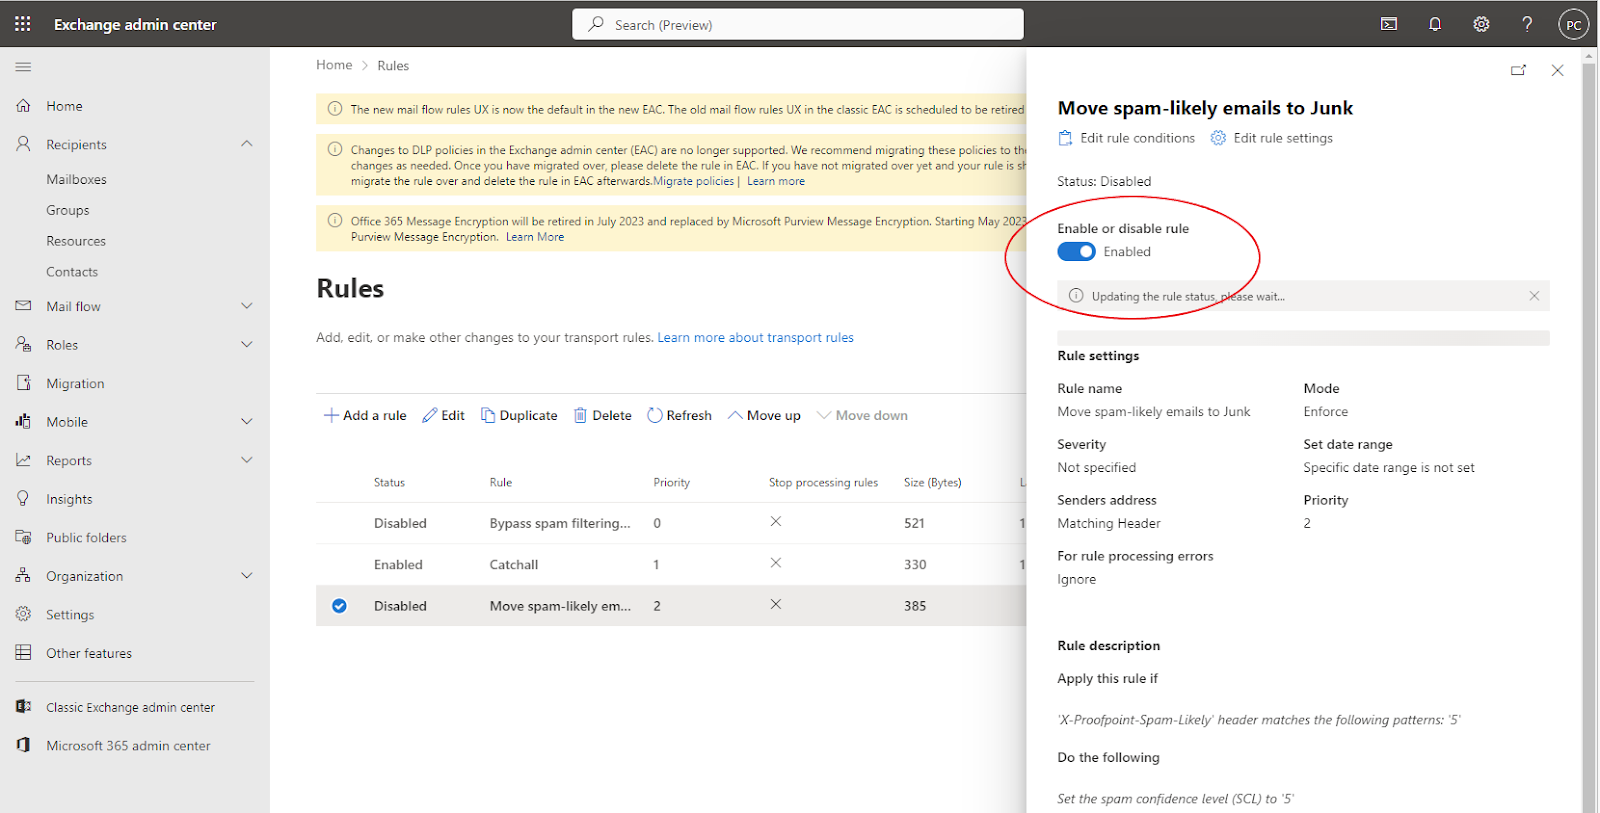Toggle the Enable or disable rule switch

[1076, 252]
